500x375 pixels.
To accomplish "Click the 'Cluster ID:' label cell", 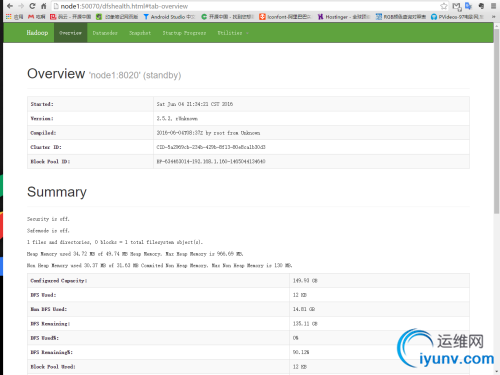I will pos(90,147).
